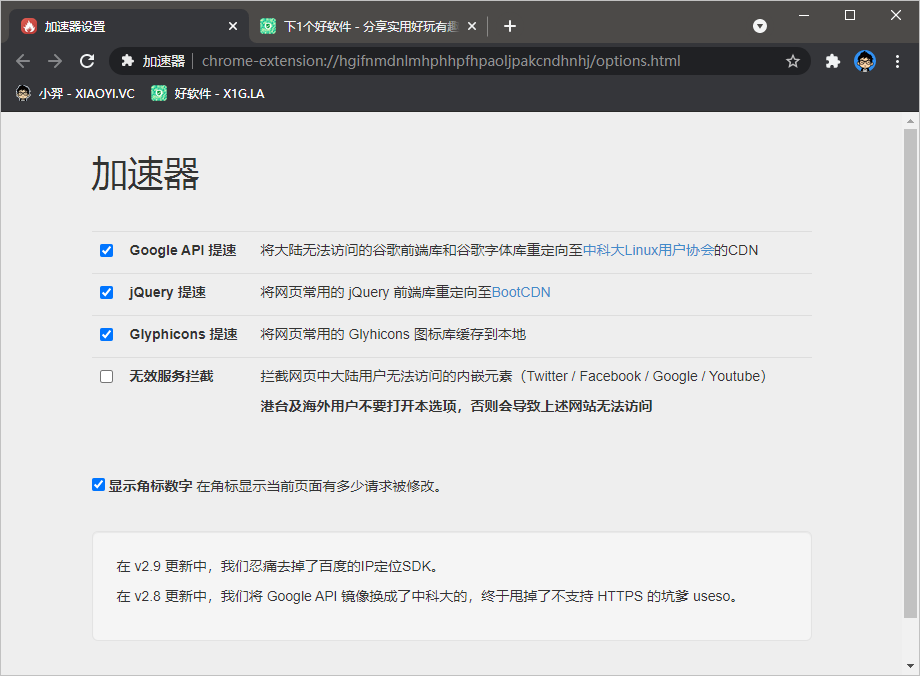The width and height of the screenshot is (920, 676).
Task: Reload the page with refresh icon
Action: (x=87, y=61)
